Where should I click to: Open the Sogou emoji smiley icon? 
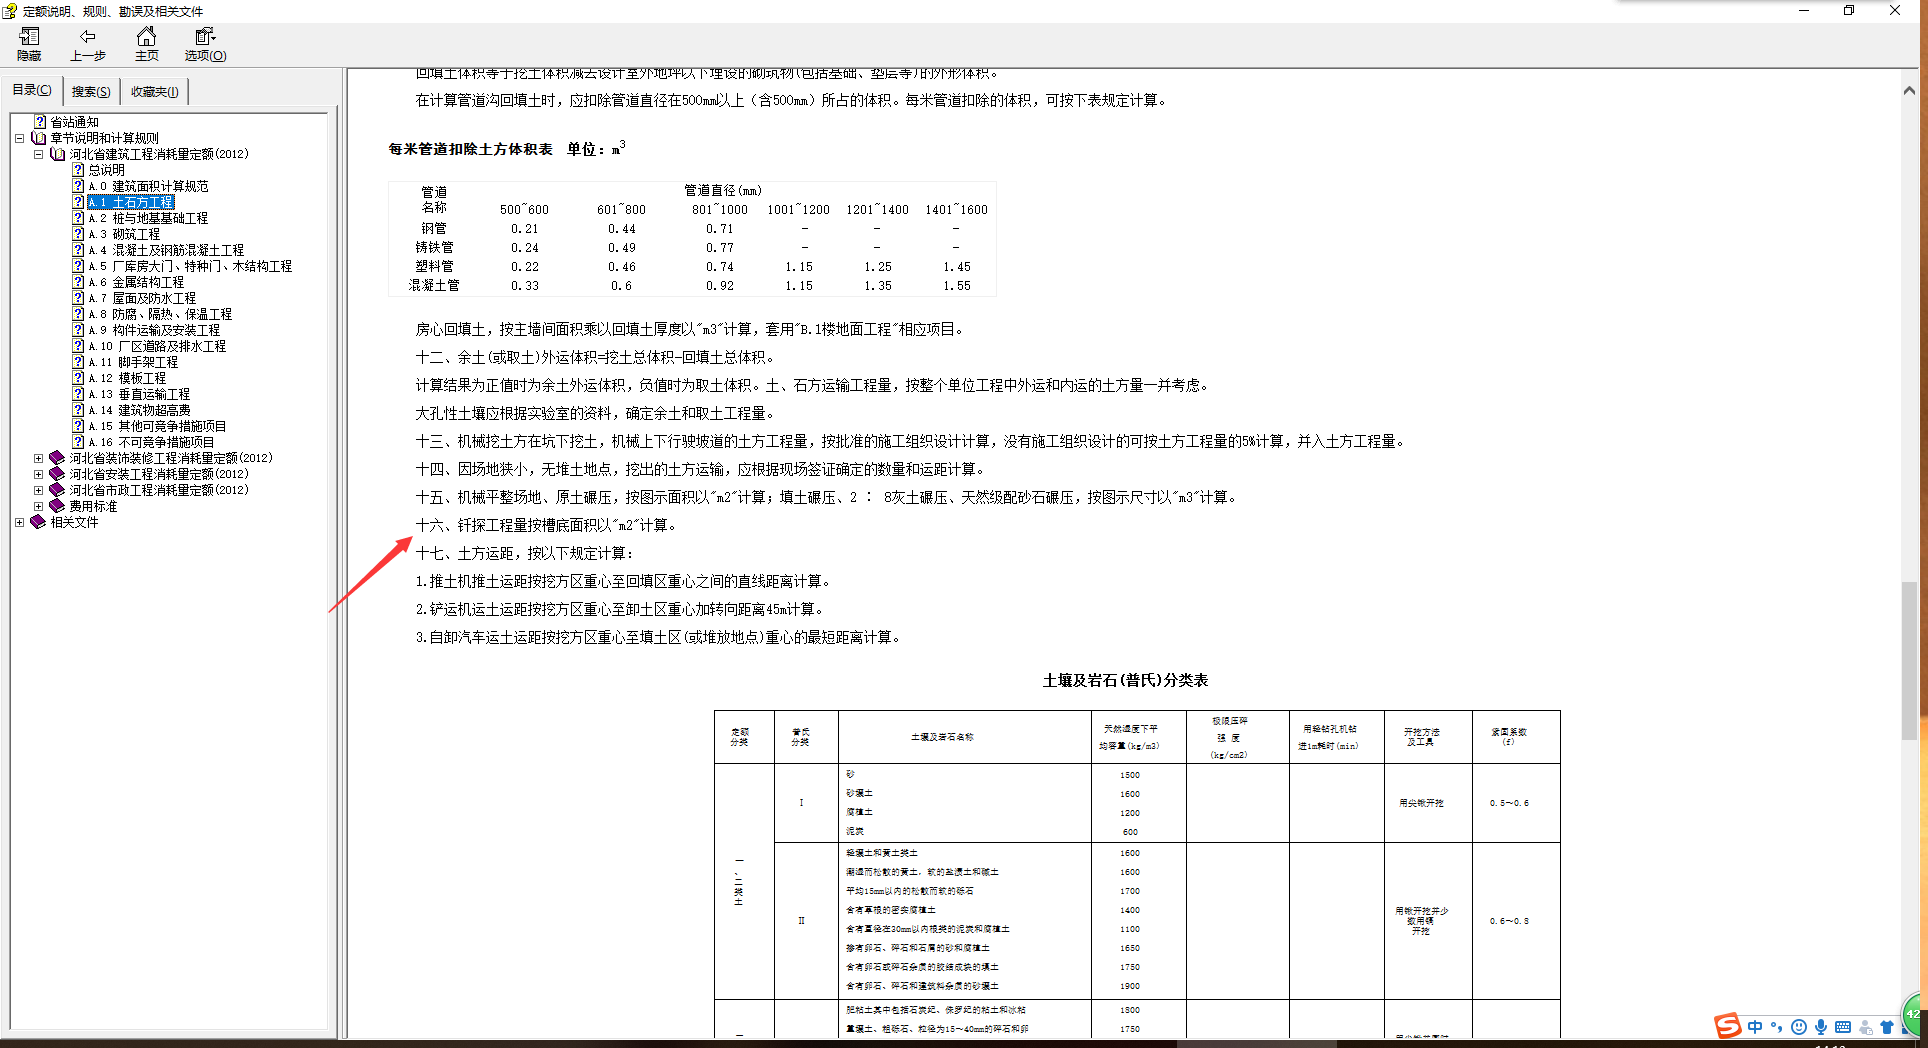[x=1798, y=1027]
